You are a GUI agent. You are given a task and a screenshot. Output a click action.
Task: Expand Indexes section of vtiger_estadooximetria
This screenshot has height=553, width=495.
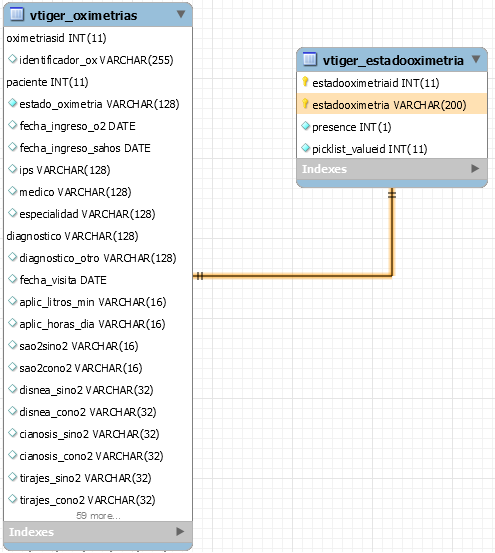[475, 169]
